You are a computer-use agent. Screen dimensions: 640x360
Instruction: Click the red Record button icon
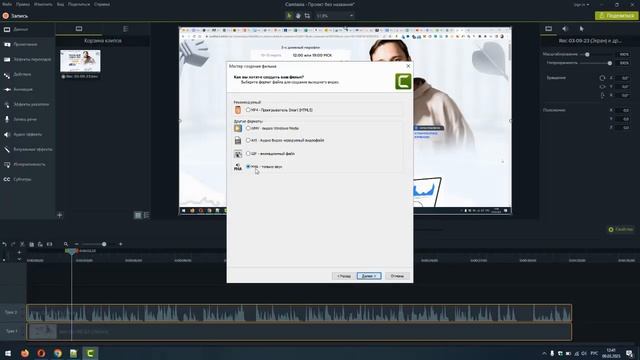click(x=6, y=16)
